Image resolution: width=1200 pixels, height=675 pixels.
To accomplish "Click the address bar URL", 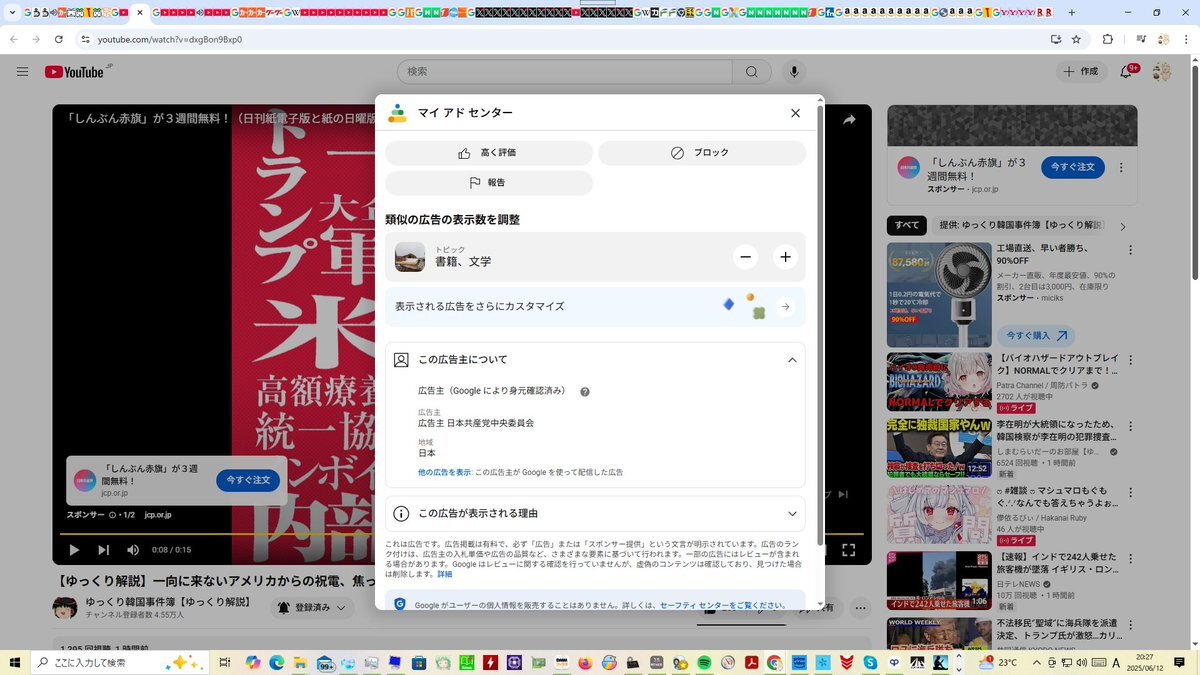I will [170, 39].
